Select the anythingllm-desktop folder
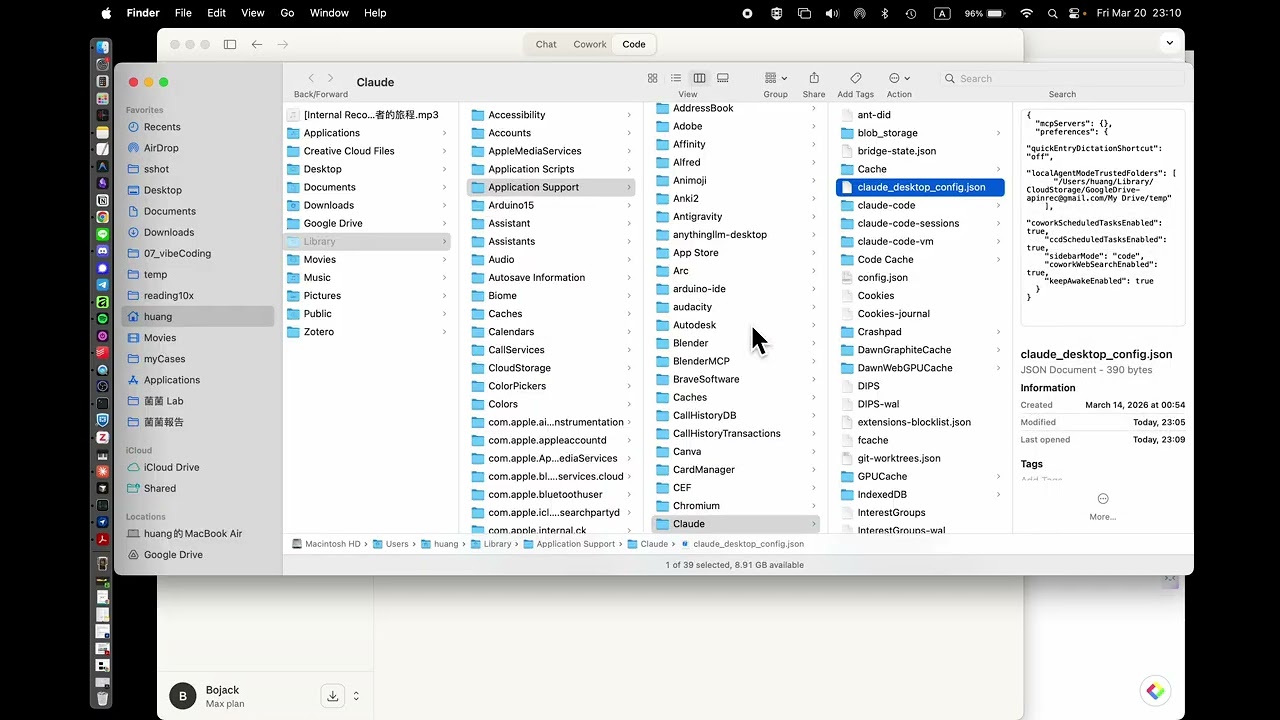 [720, 234]
